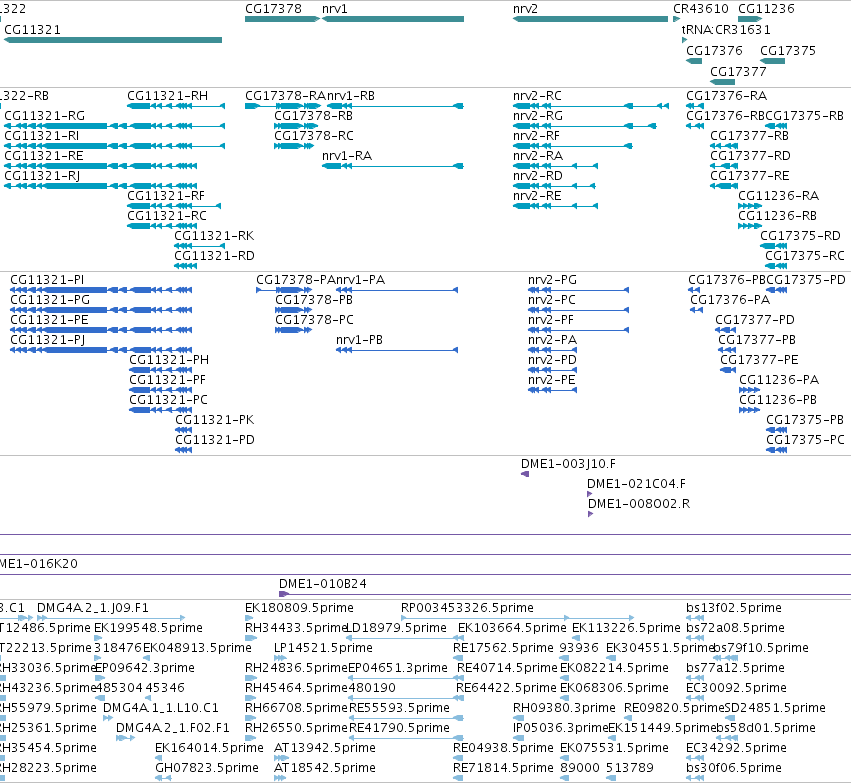
Task: Click transcript nrv2-RC
Action: 537,96
